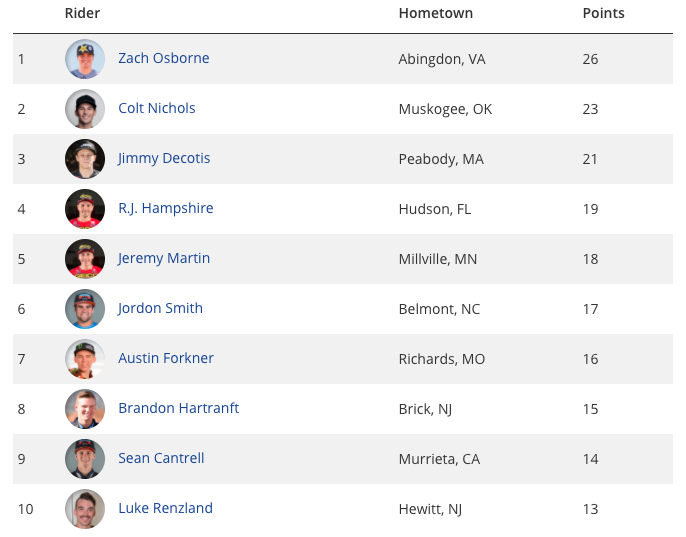Visit Jeremy Martin's profile link
Screen dimensions: 686x537
pyautogui.click(x=164, y=258)
